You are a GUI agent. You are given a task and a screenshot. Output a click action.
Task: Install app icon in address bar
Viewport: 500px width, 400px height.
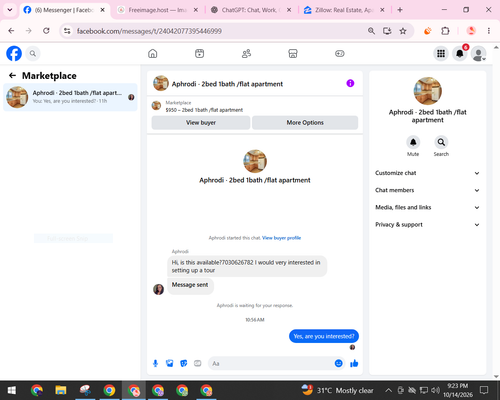[387, 31]
